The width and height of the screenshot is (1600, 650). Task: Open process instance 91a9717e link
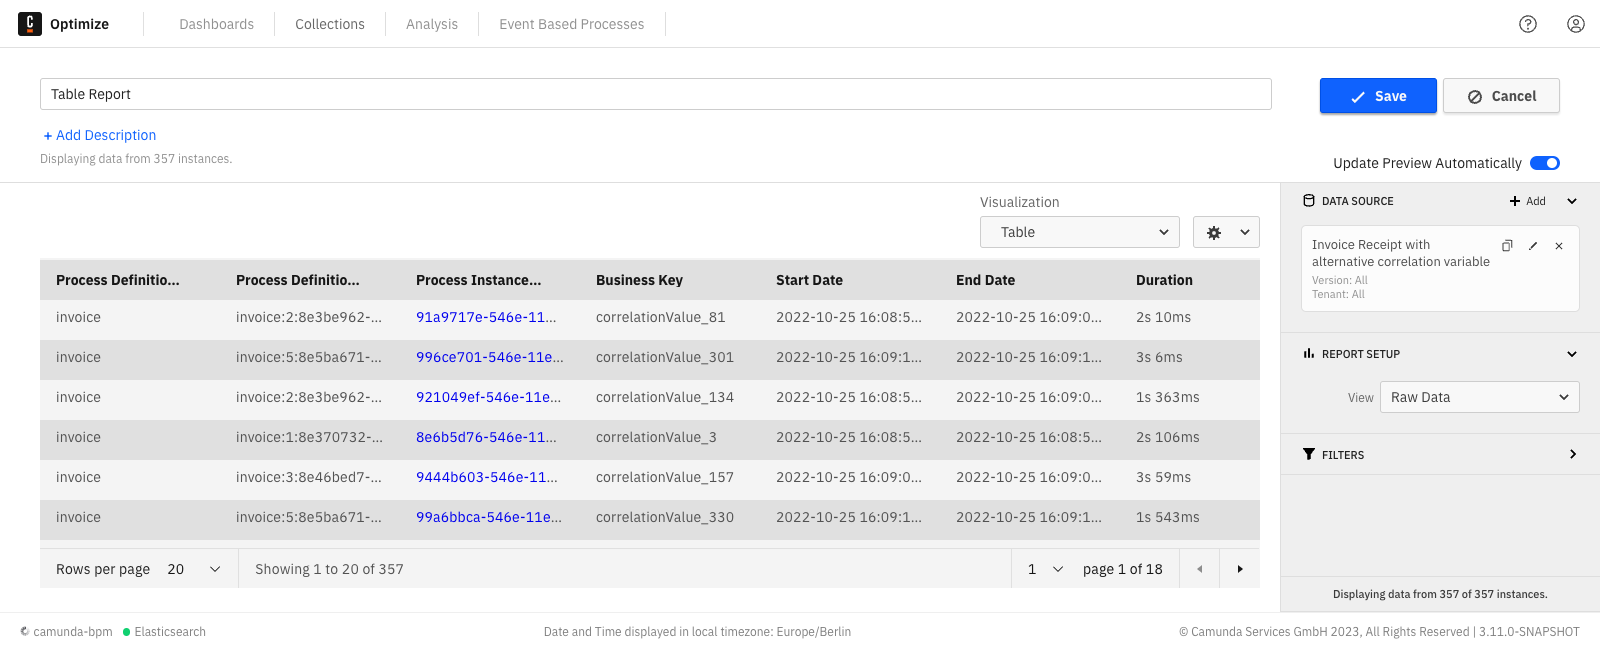pos(486,317)
